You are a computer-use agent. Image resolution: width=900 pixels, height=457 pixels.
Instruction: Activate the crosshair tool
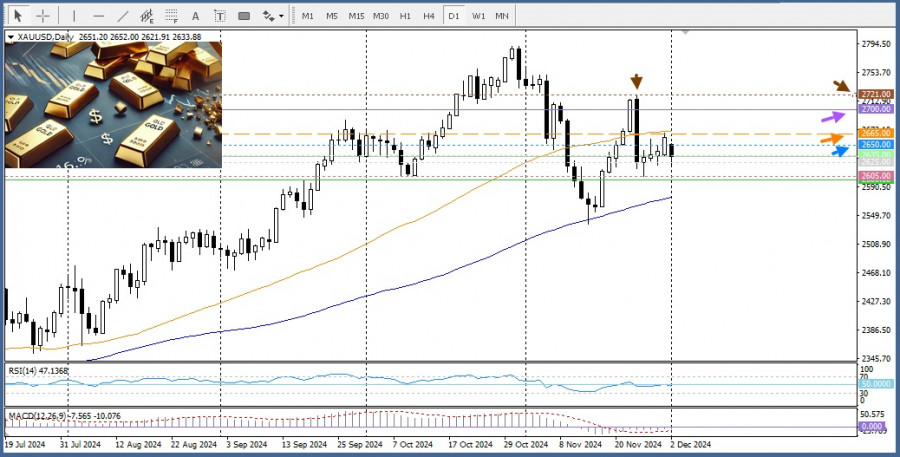click(x=42, y=16)
